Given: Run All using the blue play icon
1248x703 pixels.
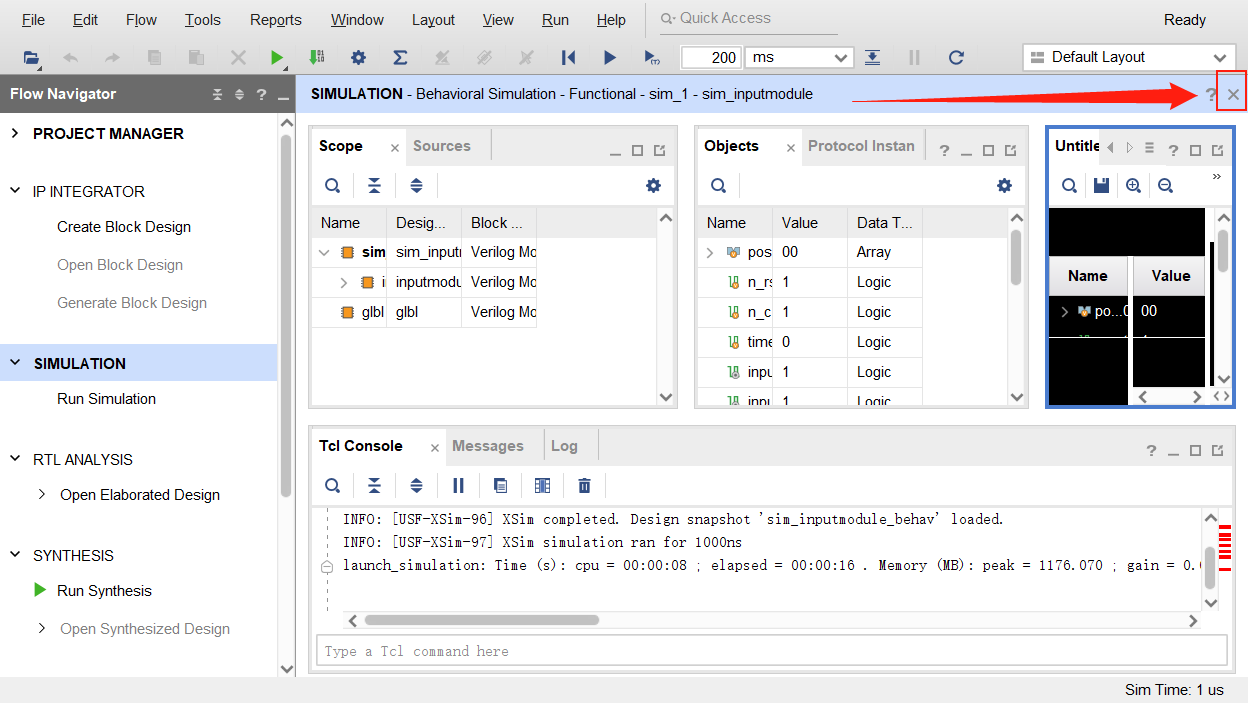Looking at the screenshot, I should click(x=610, y=57).
